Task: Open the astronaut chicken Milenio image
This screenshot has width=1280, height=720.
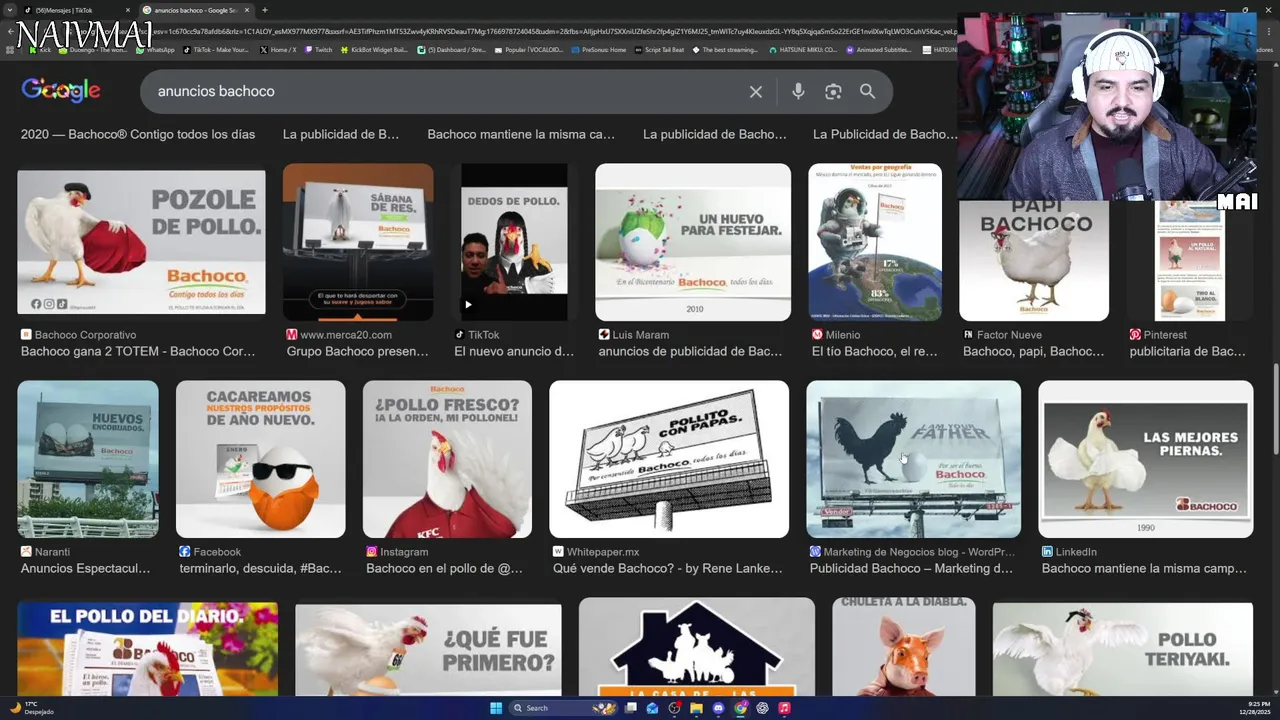Action: pyautogui.click(x=875, y=242)
